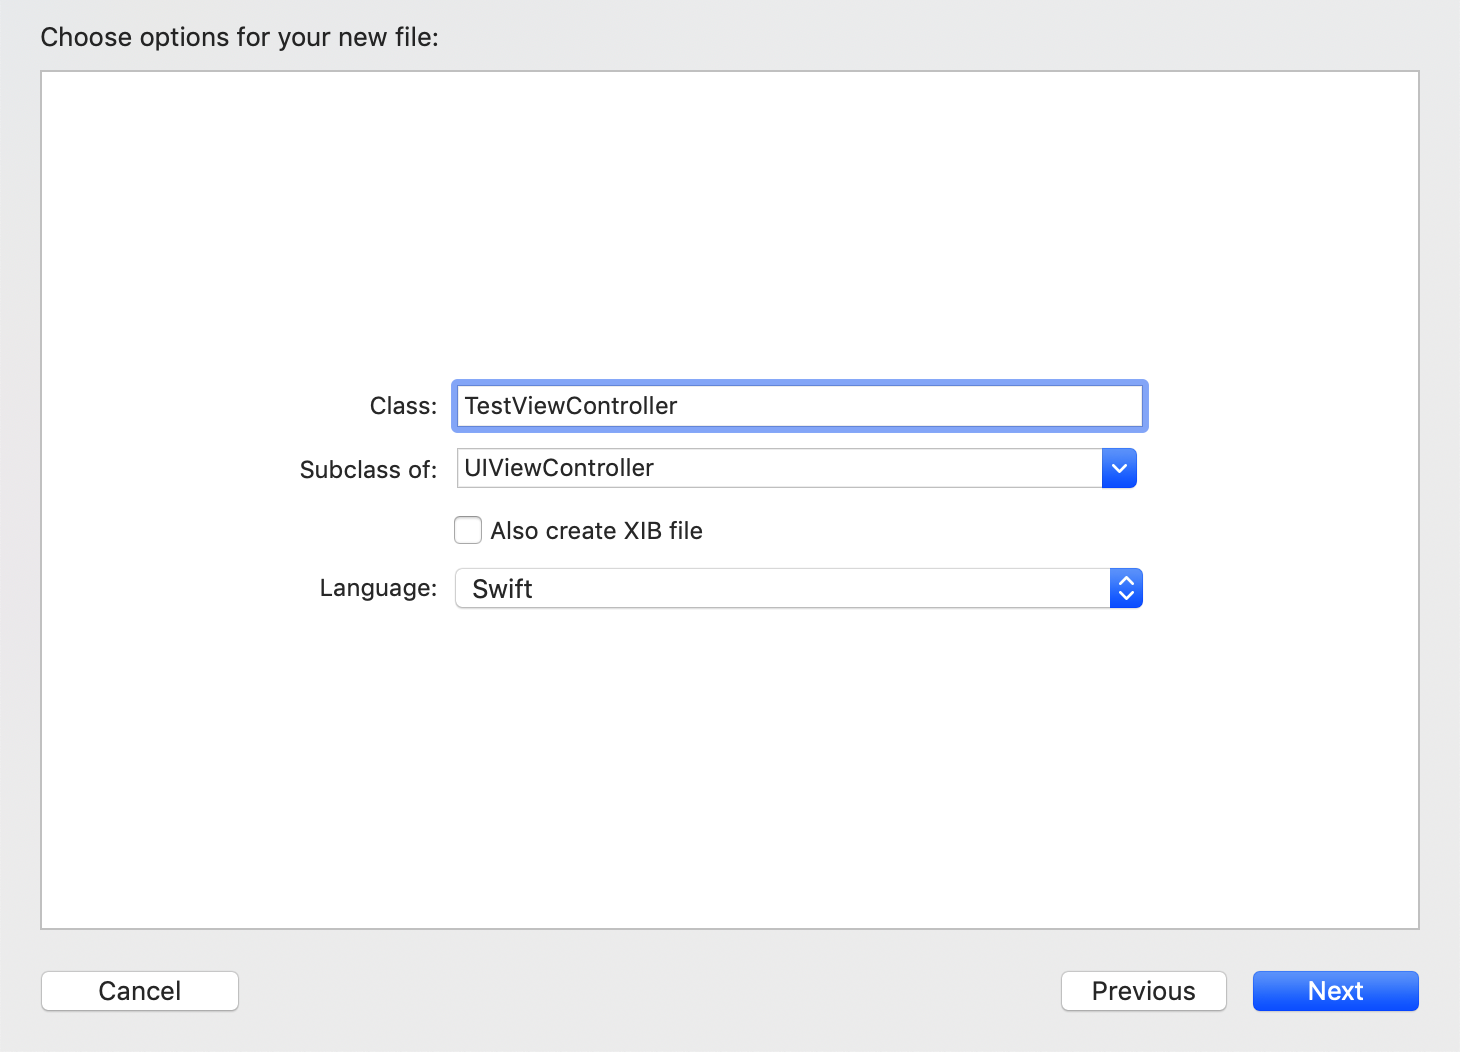This screenshot has width=1460, height=1052.
Task: Go back with the Previous button
Action: [x=1143, y=991]
